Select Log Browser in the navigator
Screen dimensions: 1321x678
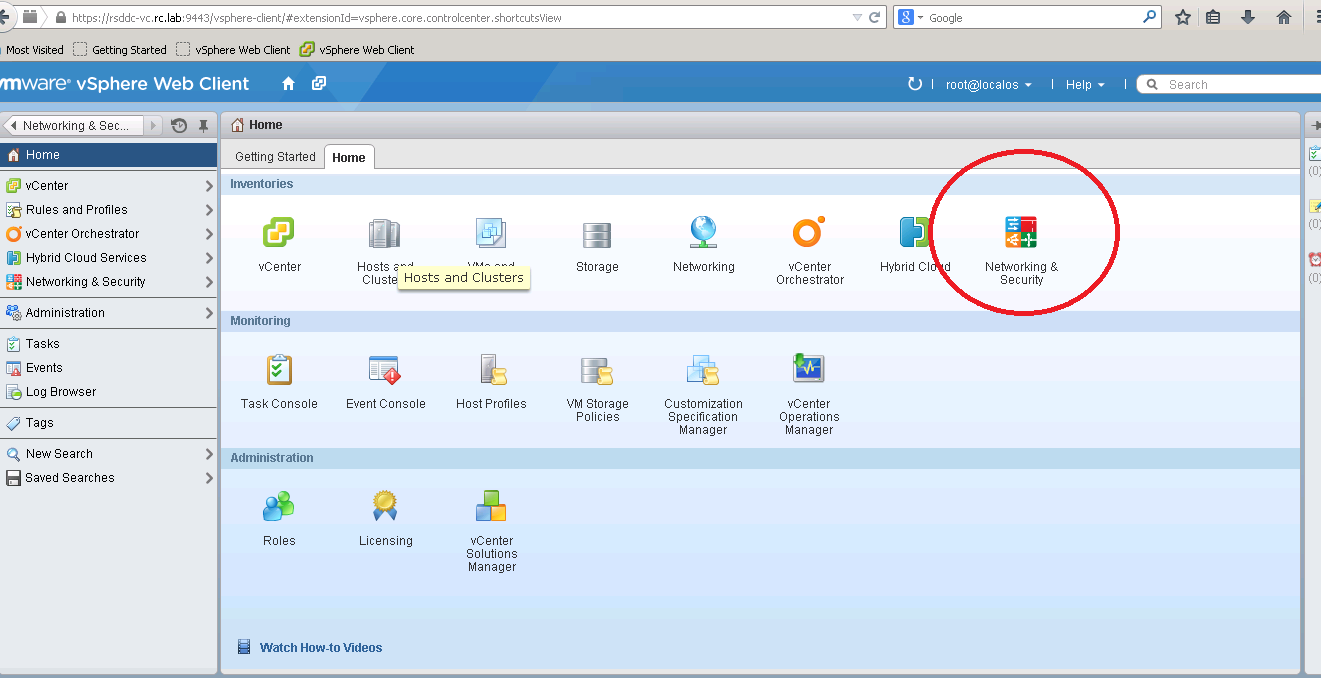pos(61,392)
